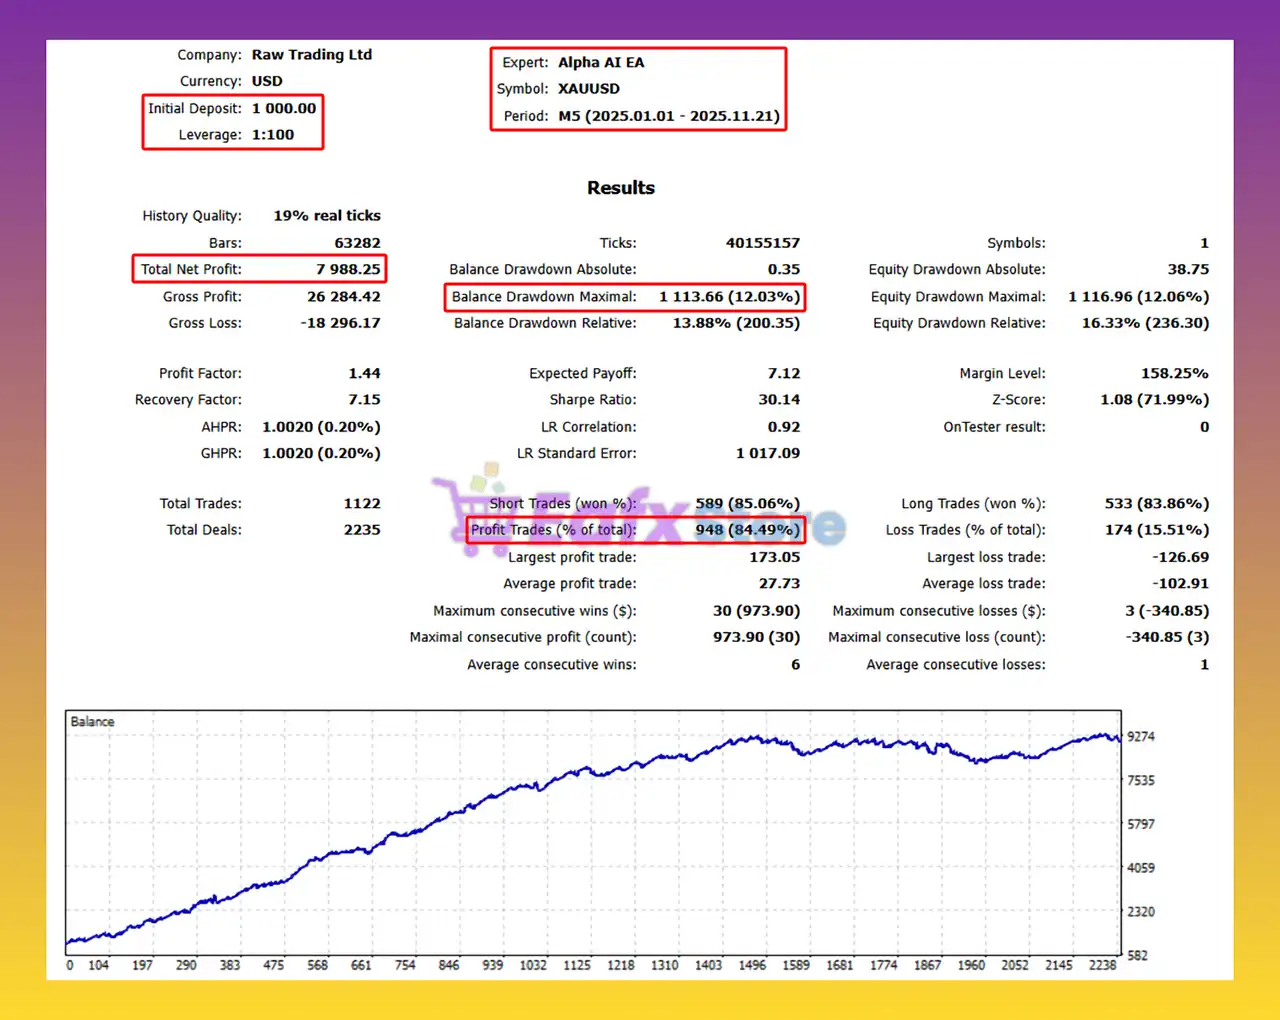Click the Balance legend label on the chart
1280x1020 pixels.
[x=91, y=721]
